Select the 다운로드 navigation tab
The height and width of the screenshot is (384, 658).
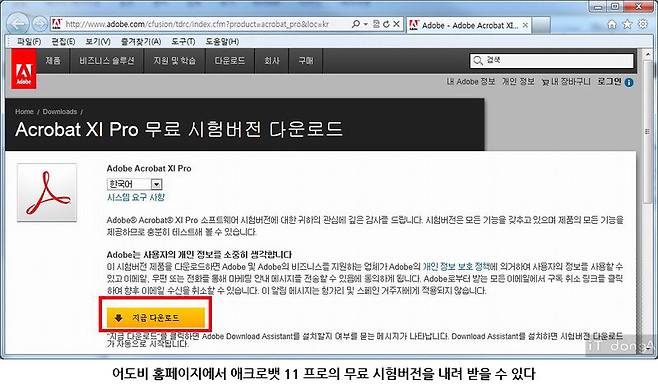(x=230, y=61)
